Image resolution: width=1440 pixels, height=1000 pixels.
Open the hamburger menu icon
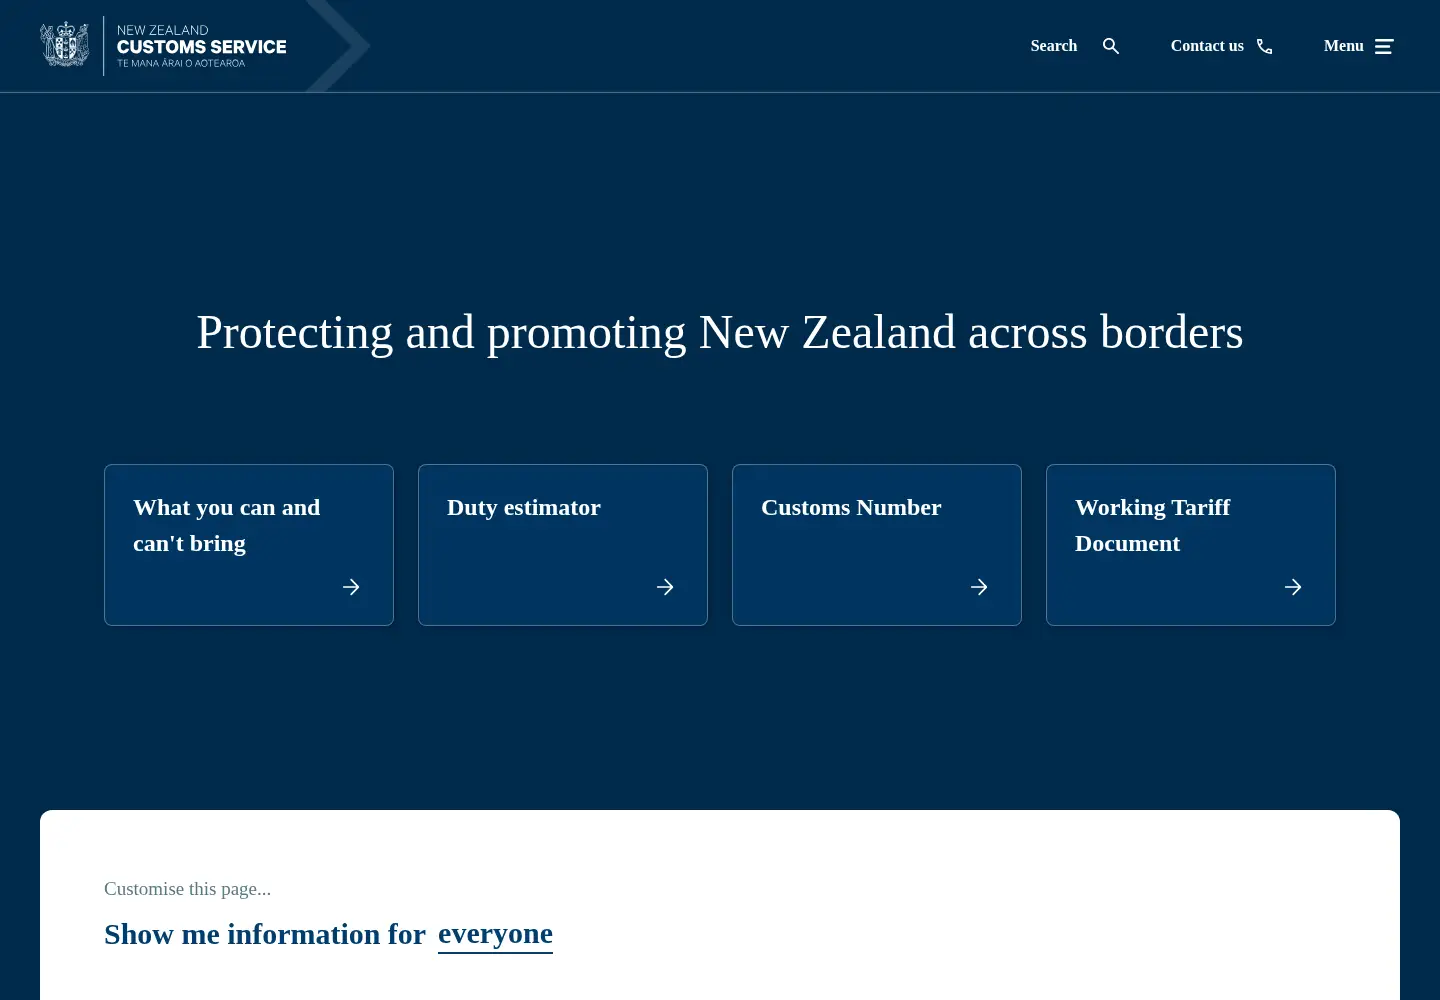click(x=1384, y=46)
